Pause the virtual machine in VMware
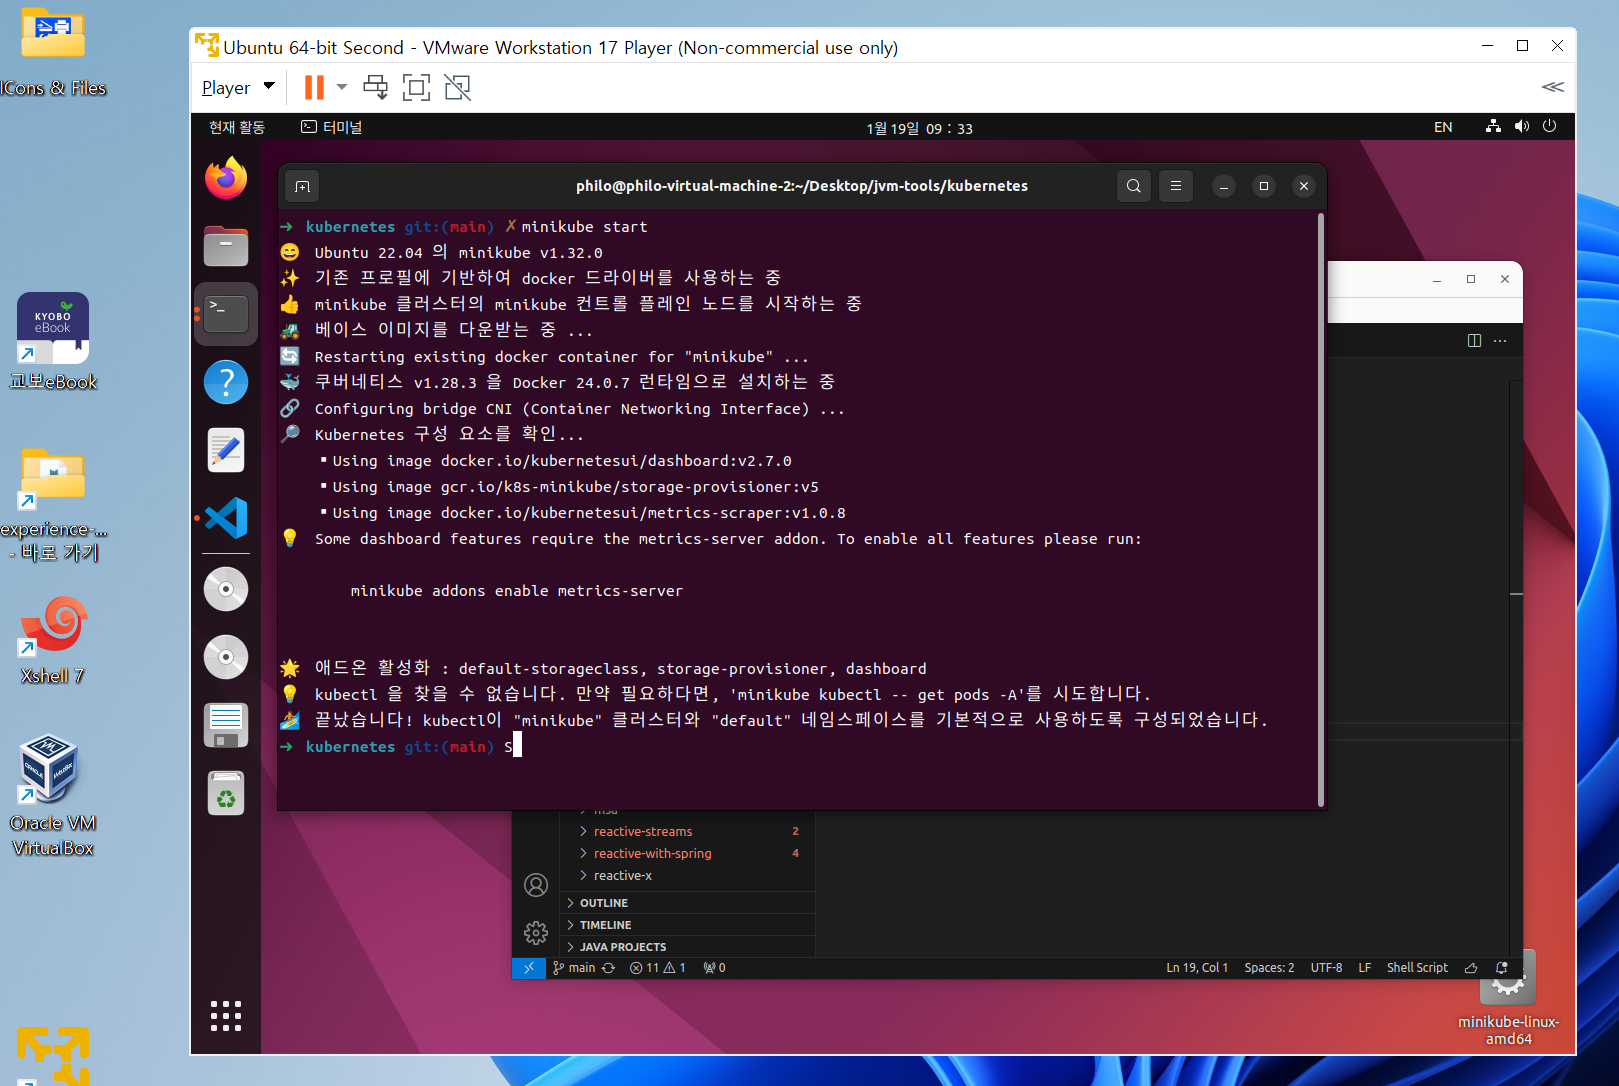The width and height of the screenshot is (1619, 1086). (x=314, y=88)
